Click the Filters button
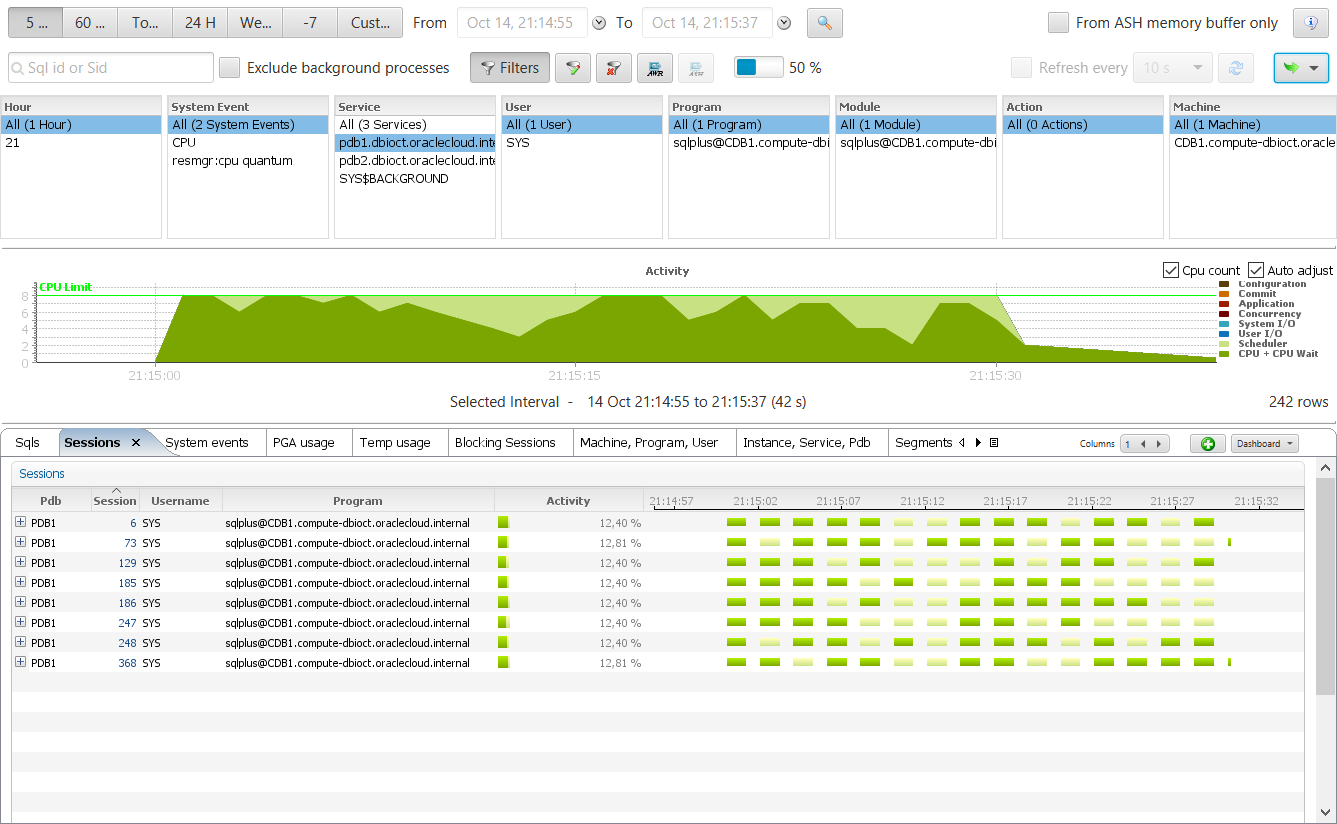Screen dimensions: 1337x824 pos(510,68)
